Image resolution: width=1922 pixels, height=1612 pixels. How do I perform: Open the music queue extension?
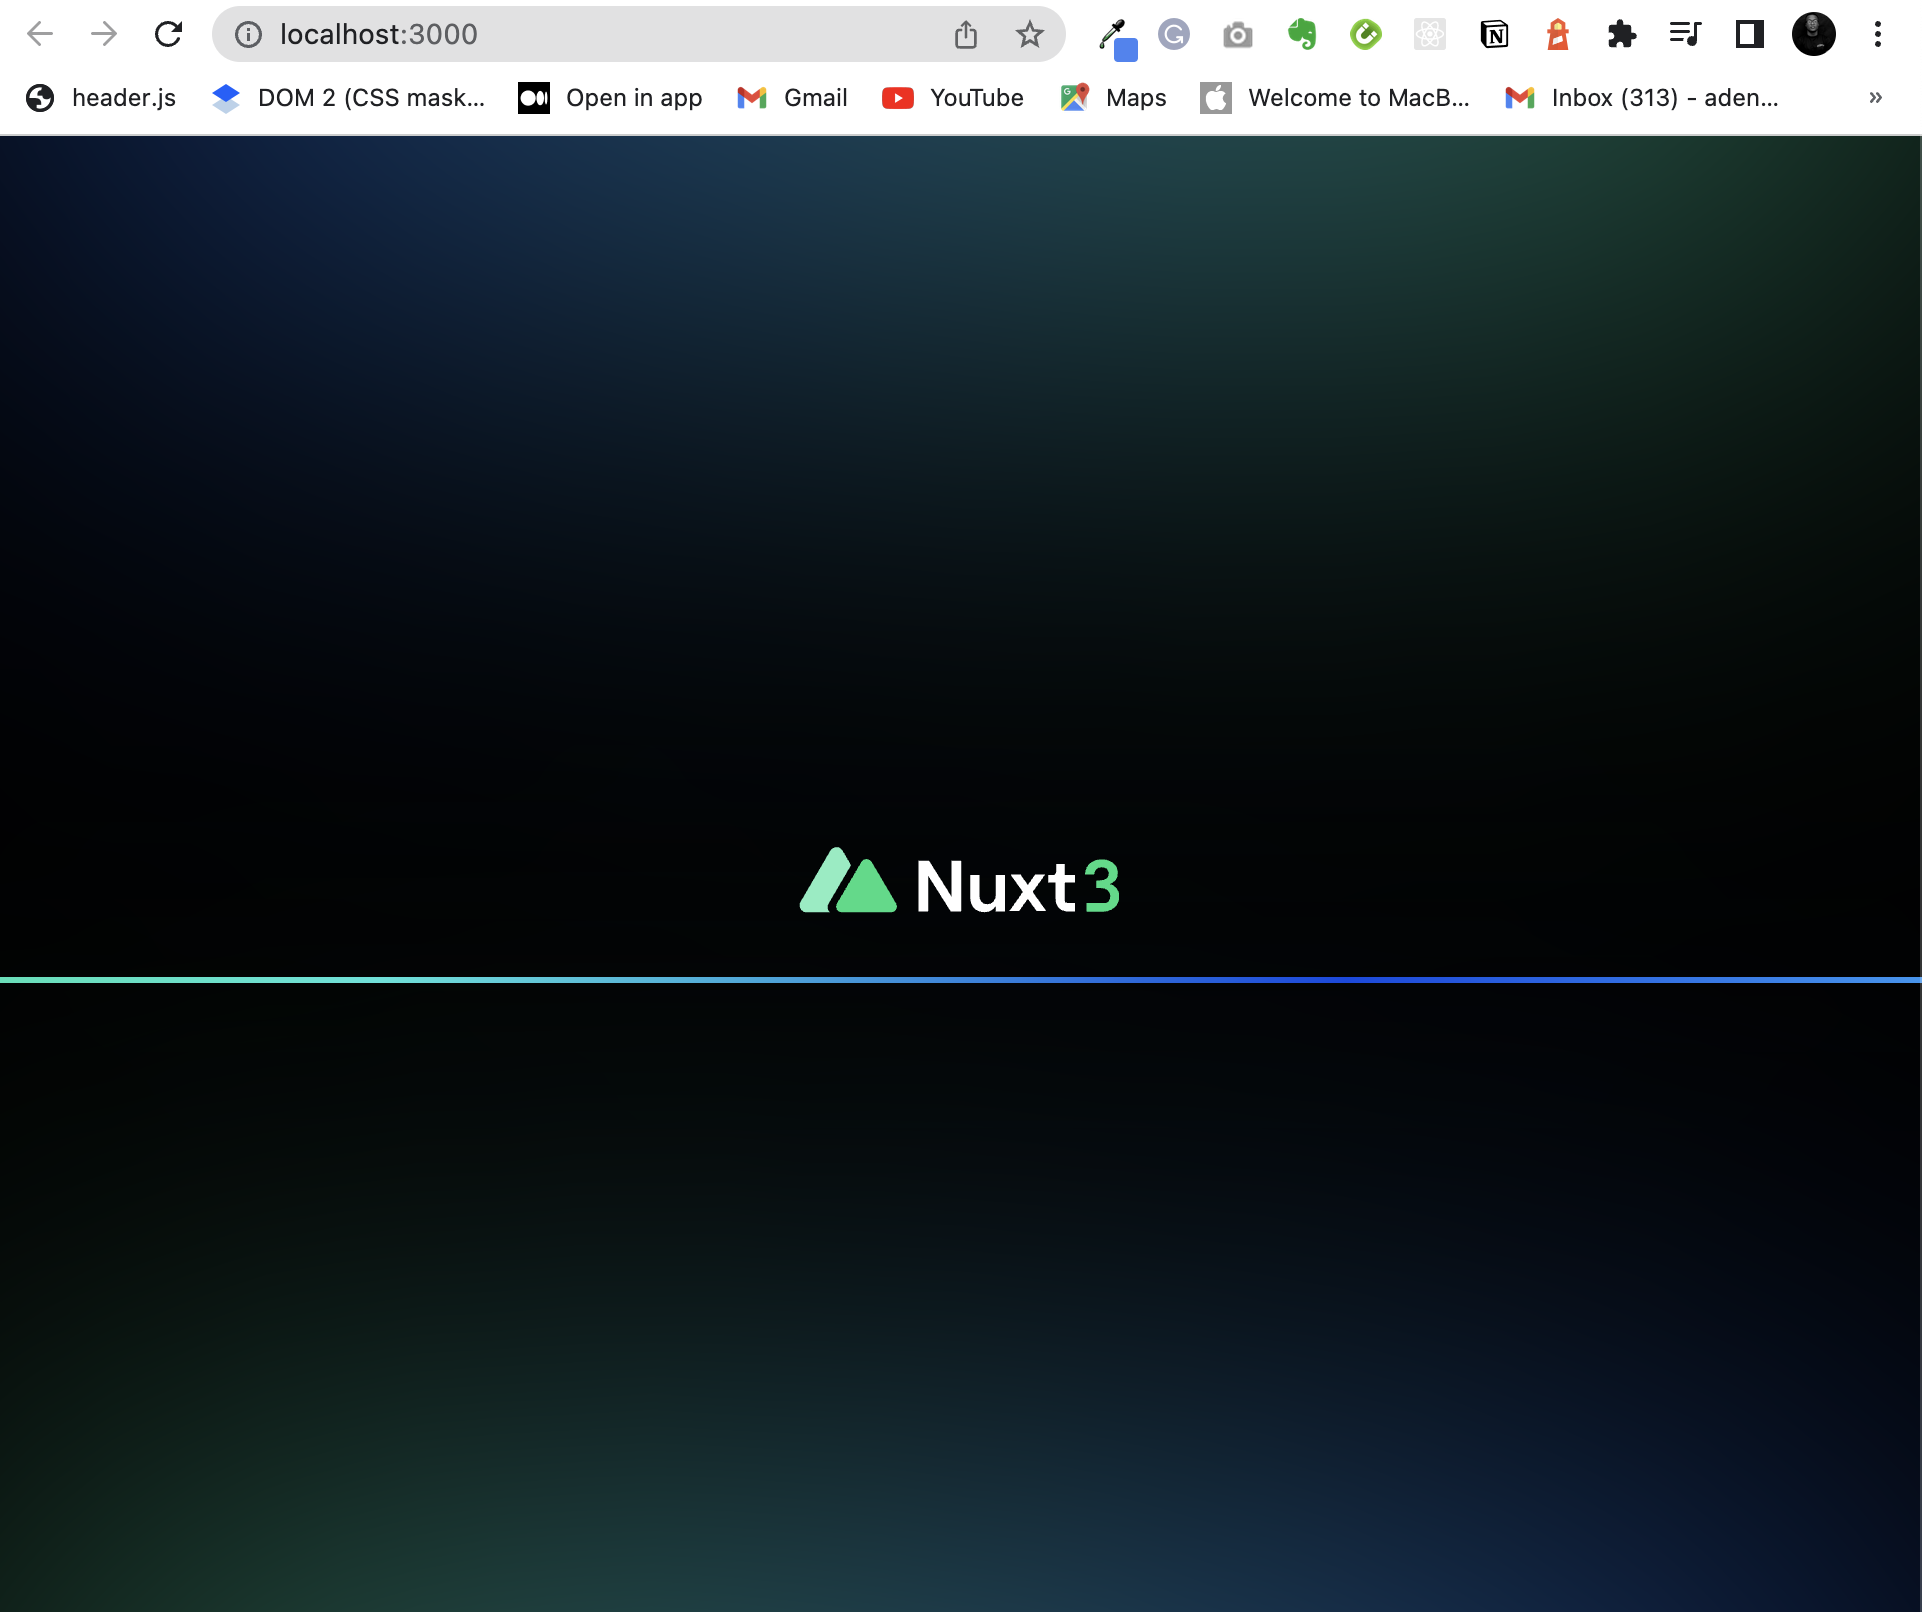(x=1686, y=33)
